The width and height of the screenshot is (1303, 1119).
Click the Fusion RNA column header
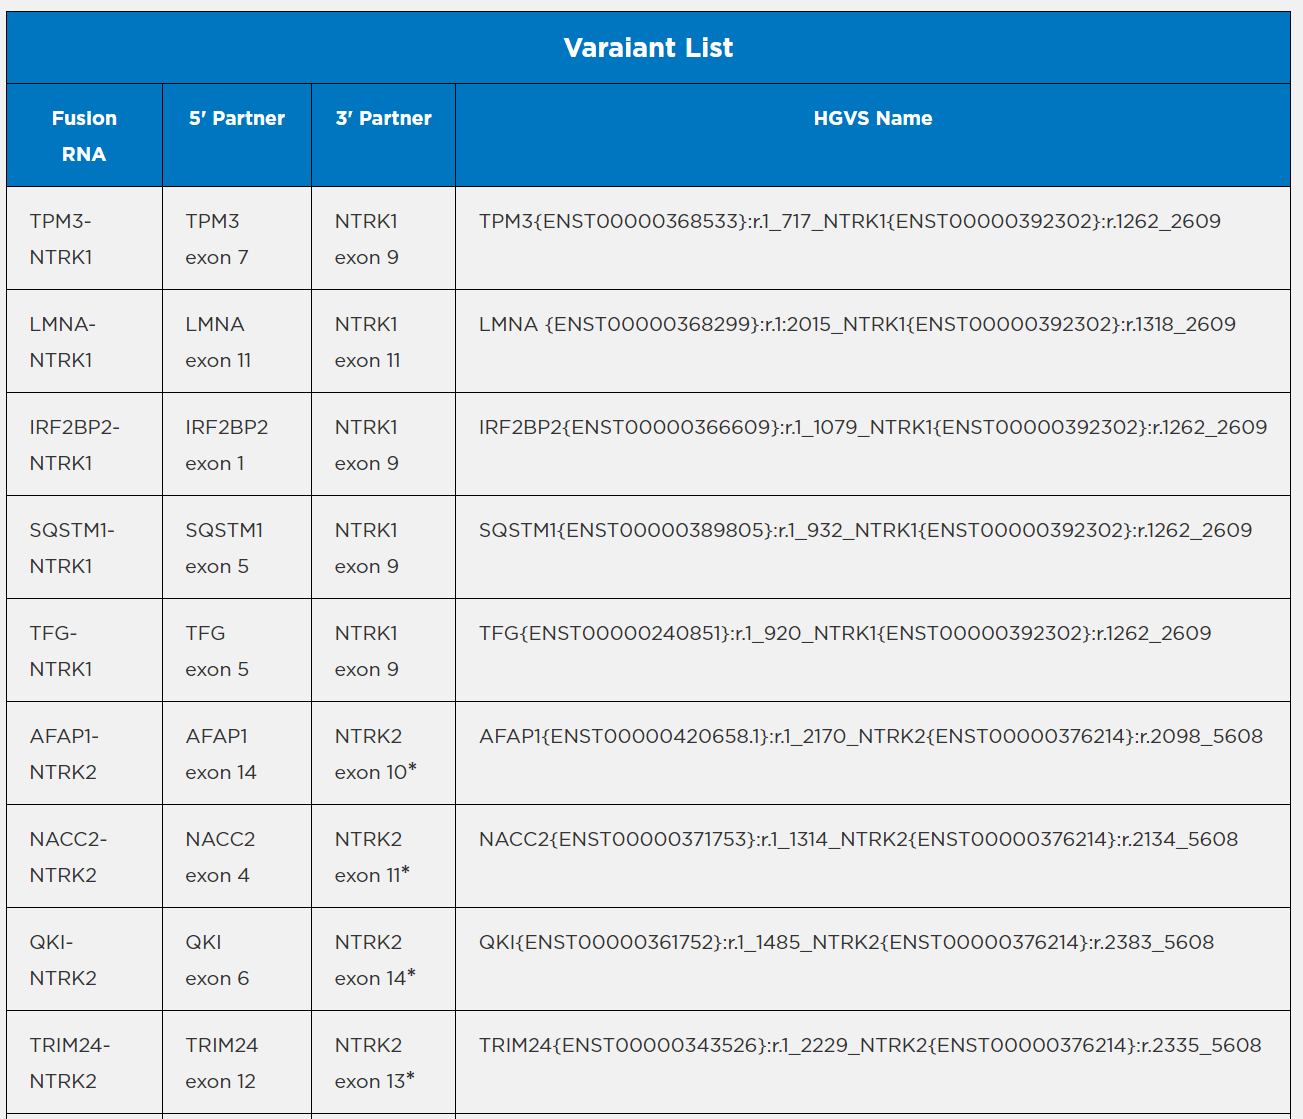[x=84, y=136]
